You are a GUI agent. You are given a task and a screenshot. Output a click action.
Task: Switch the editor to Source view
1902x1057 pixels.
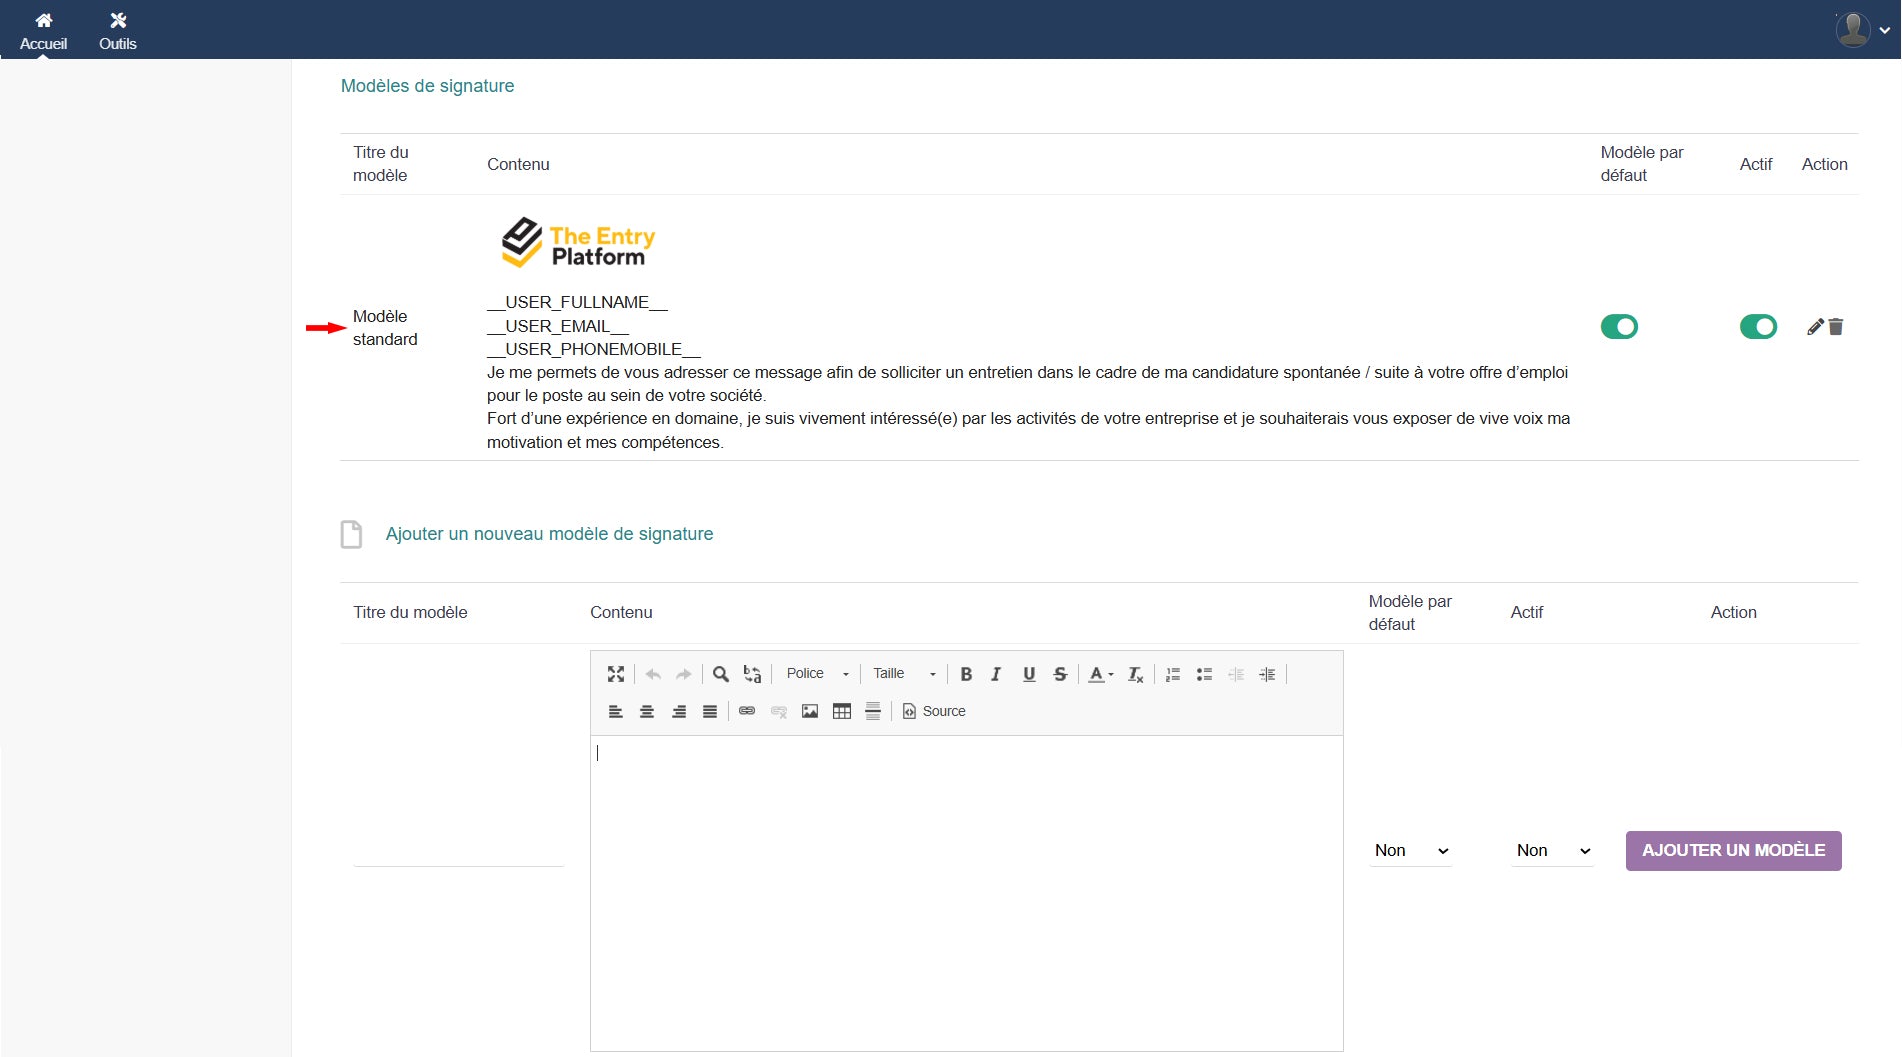934,711
